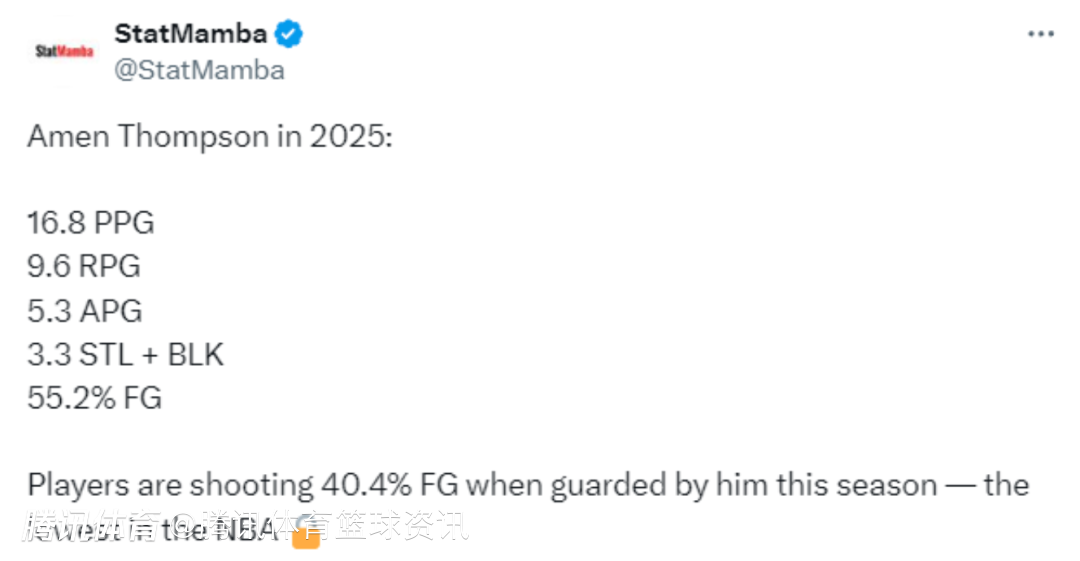Viewport: 1080px width, 561px height.
Task: Open the @StatMamba handle link
Action: click(x=200, y=70)
